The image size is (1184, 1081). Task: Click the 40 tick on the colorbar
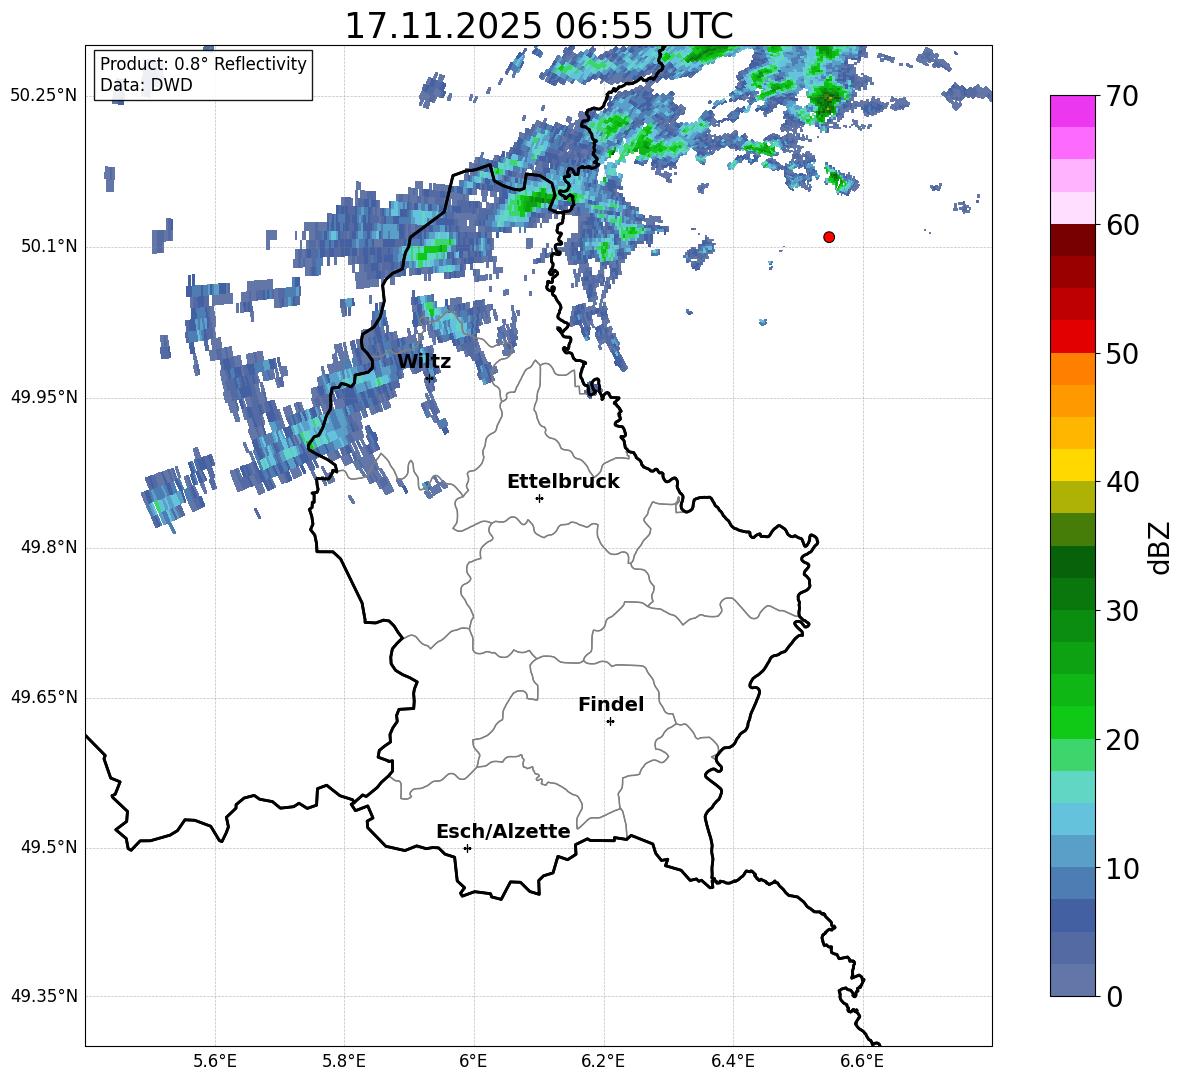pyautogui.click(x=1122, y=482)
